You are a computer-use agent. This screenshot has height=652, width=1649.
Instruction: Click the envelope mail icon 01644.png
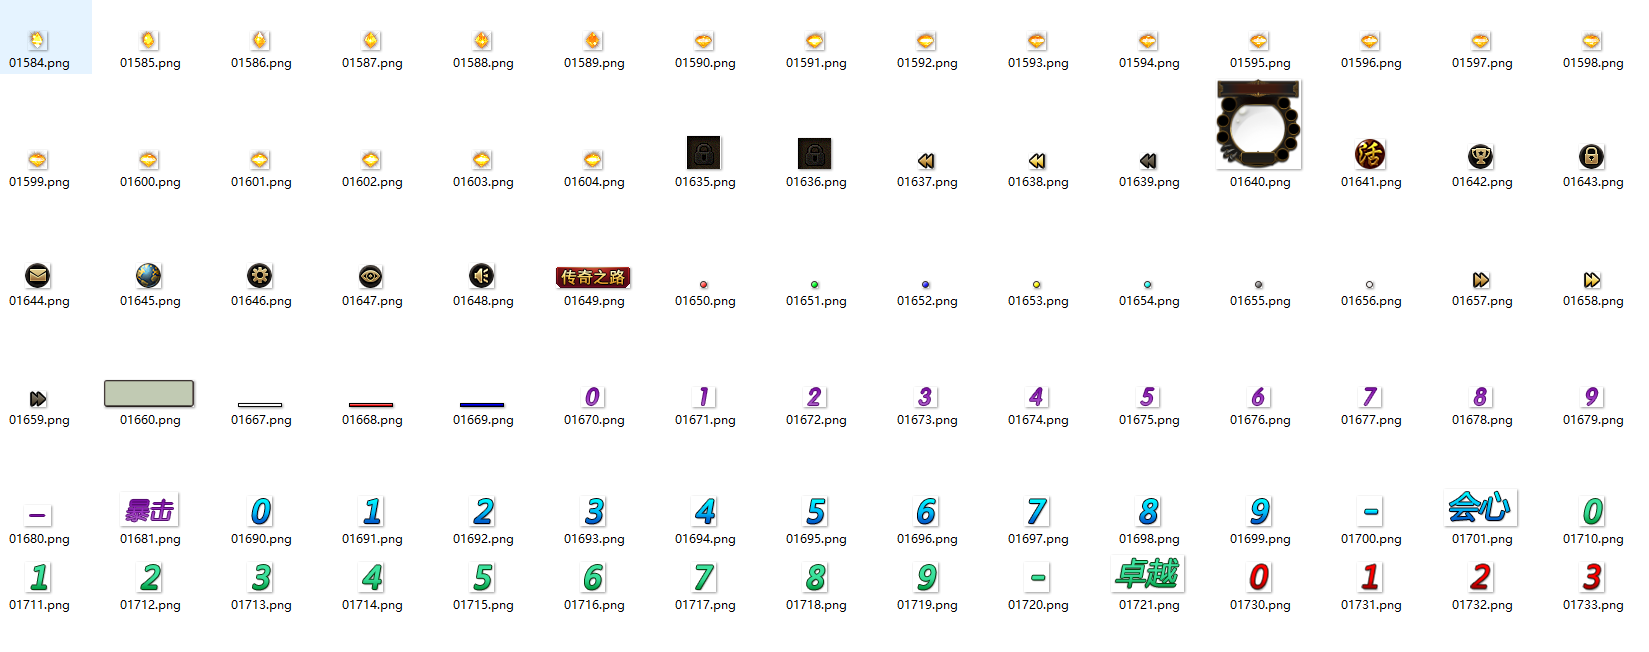38,275
